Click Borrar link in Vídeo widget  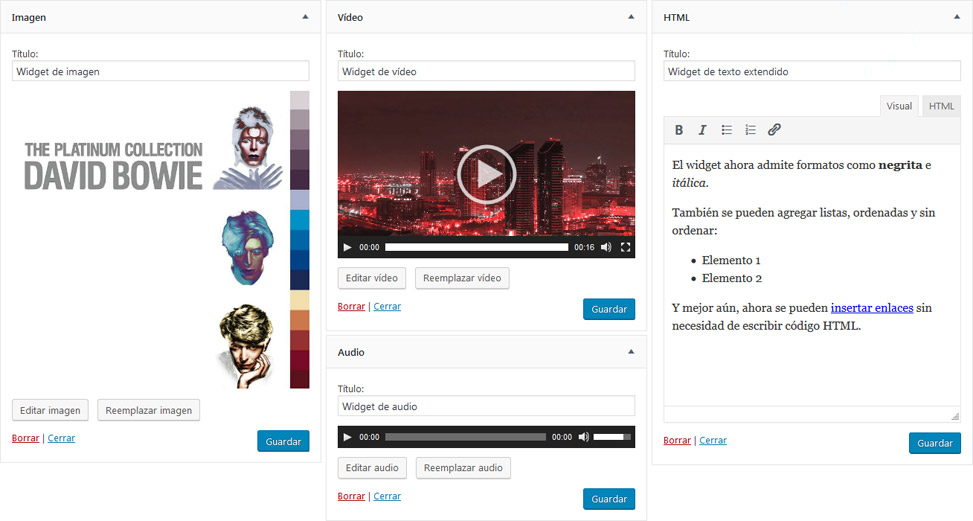[351, 306]
